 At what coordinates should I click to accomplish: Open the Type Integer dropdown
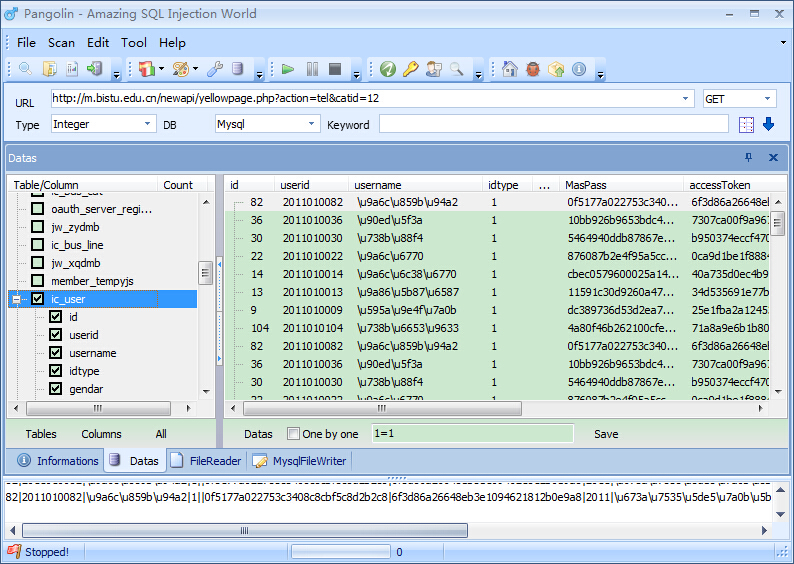pyautogui.click(x=147, y=124)
